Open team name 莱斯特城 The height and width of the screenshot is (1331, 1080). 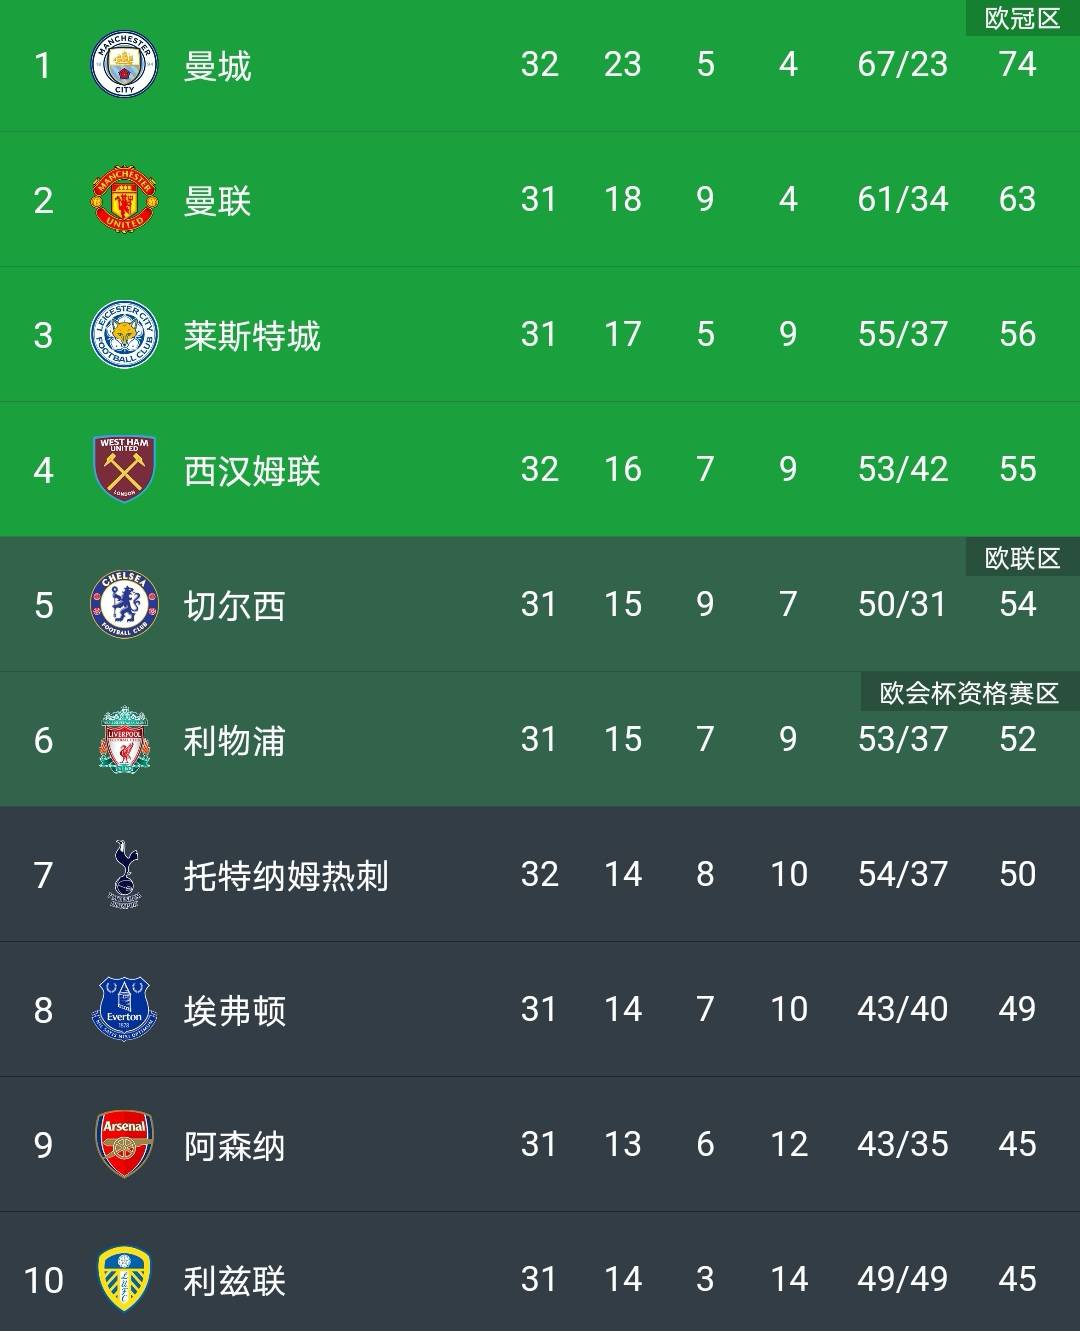click(252, 336)
